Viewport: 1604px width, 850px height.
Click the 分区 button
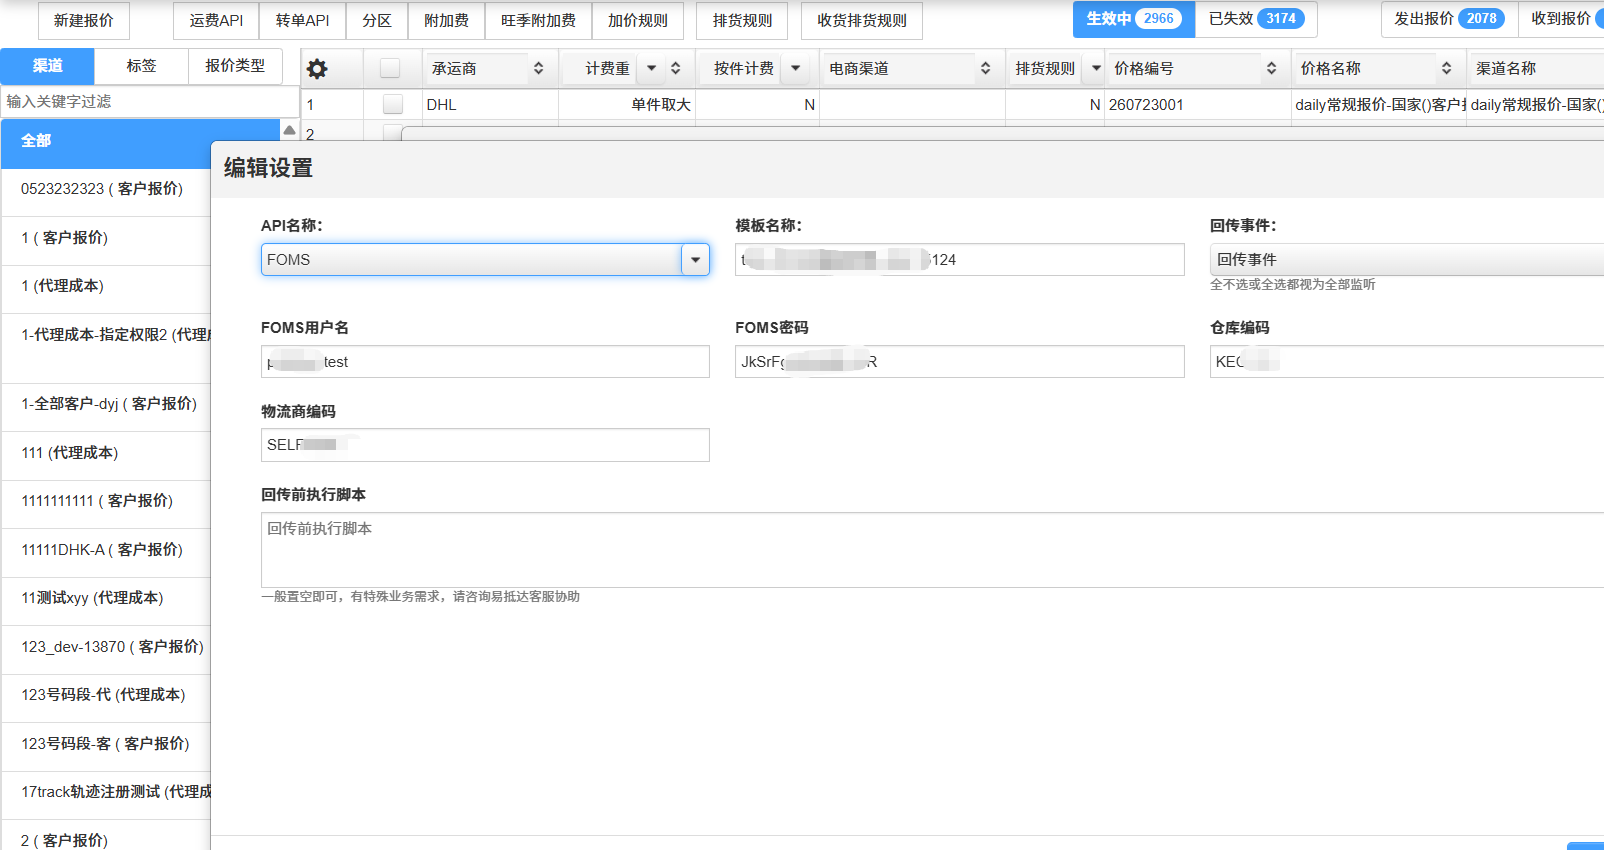[377, 20]
